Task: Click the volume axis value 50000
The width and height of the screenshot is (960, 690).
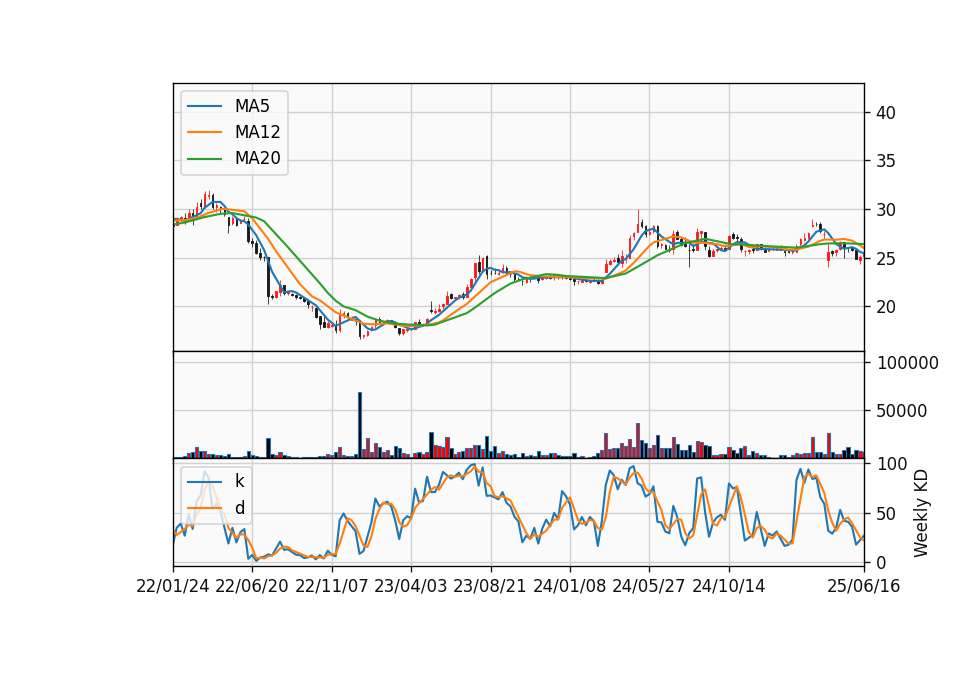Action: coord(902,411)
